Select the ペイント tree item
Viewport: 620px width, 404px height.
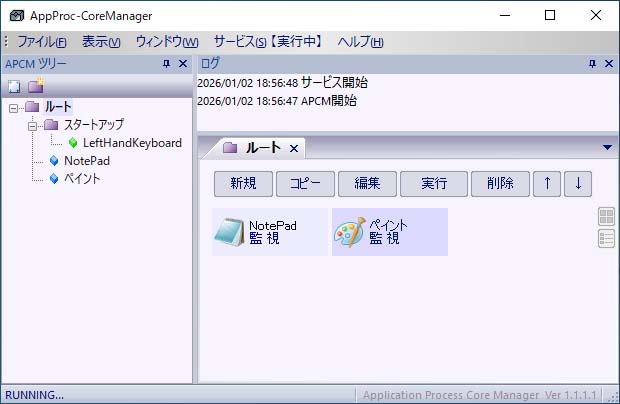tap(82, 179)
